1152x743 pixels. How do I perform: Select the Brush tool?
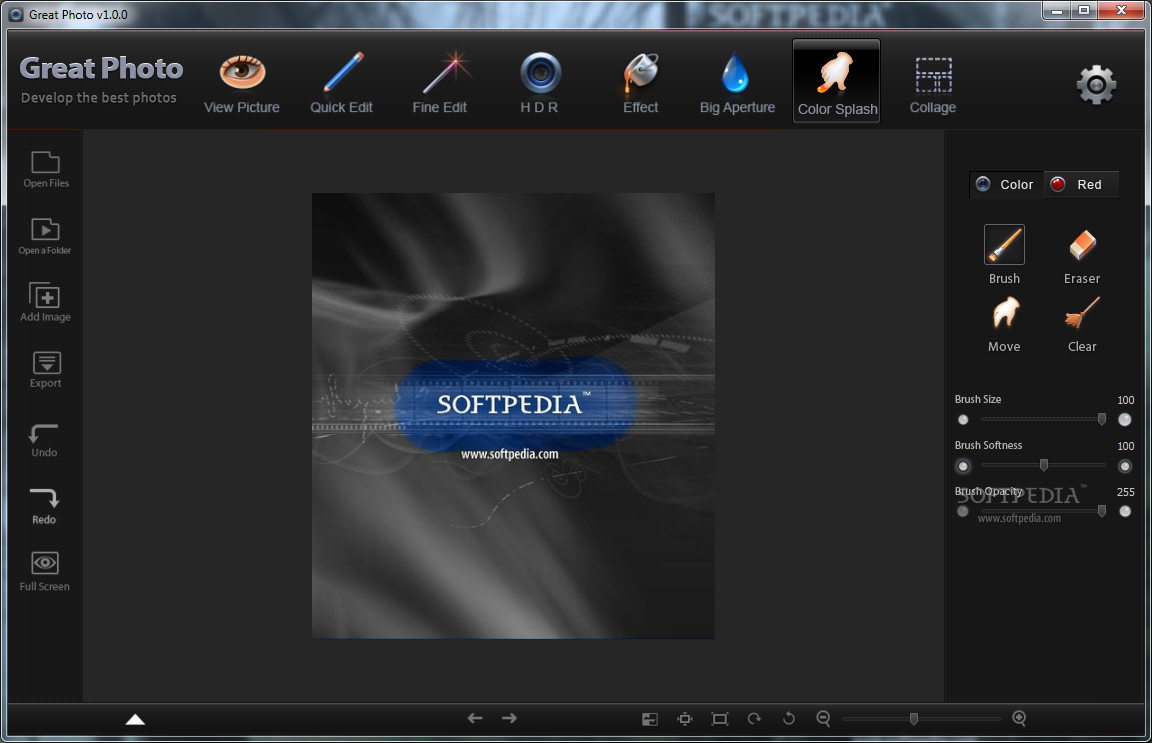tap(1004, 255)
